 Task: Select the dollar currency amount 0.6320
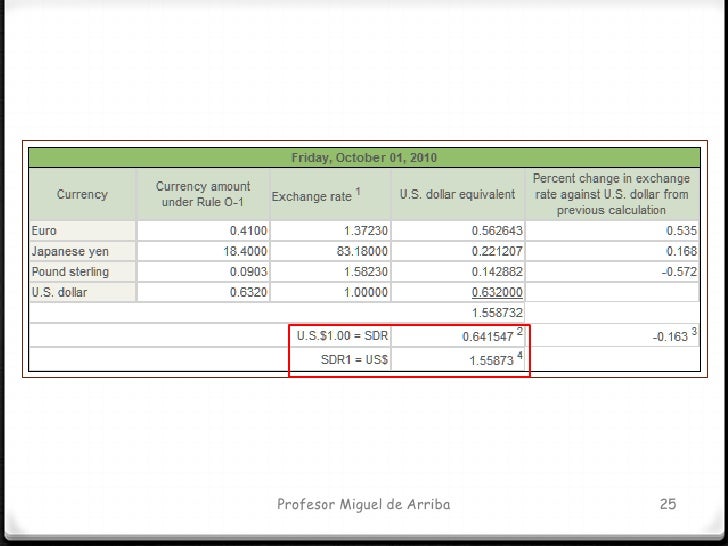(x=248, y=292)
